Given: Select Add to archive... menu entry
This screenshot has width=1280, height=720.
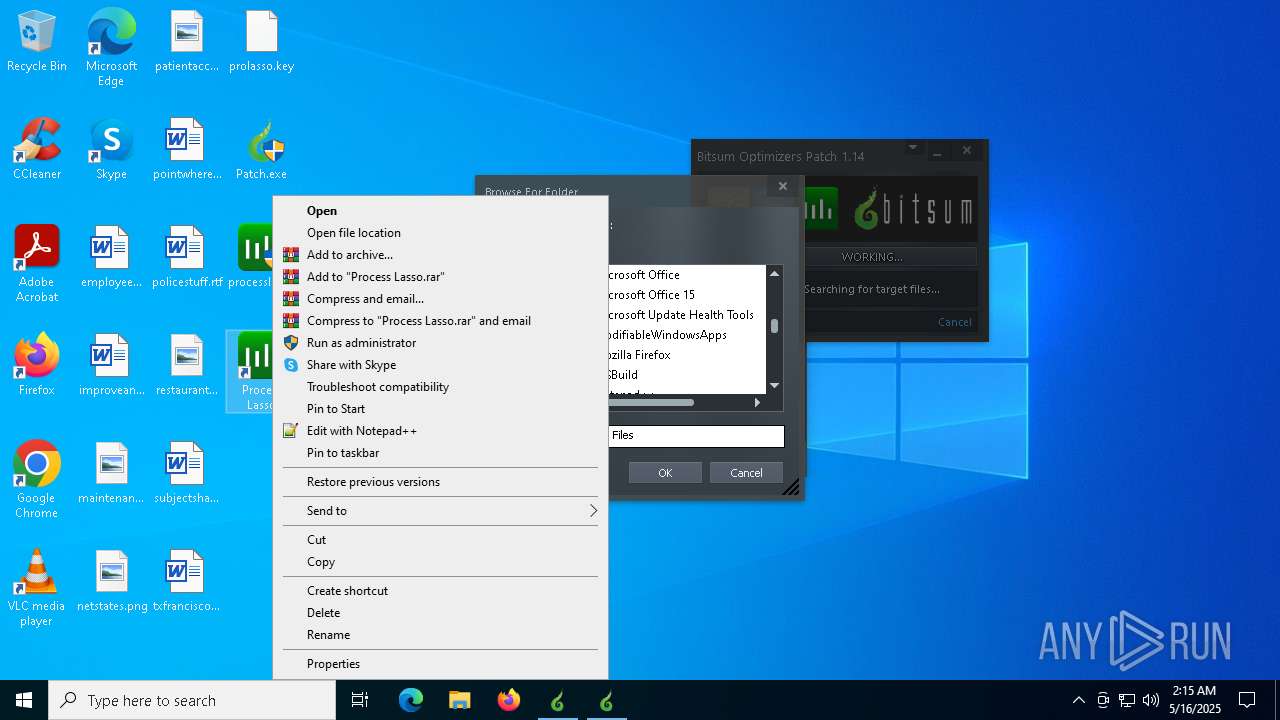Looking at the screenshot, I should (440, 255).
